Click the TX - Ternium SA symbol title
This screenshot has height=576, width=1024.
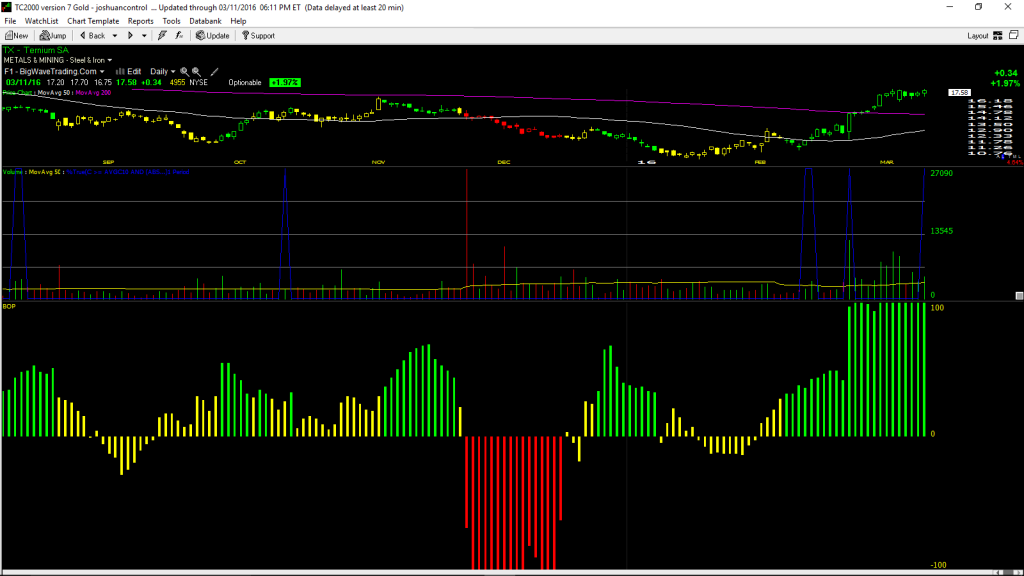pos(36,50)
